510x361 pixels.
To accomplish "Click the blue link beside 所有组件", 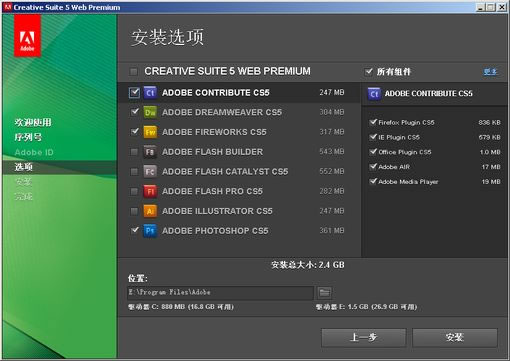I will pos(490,72).
